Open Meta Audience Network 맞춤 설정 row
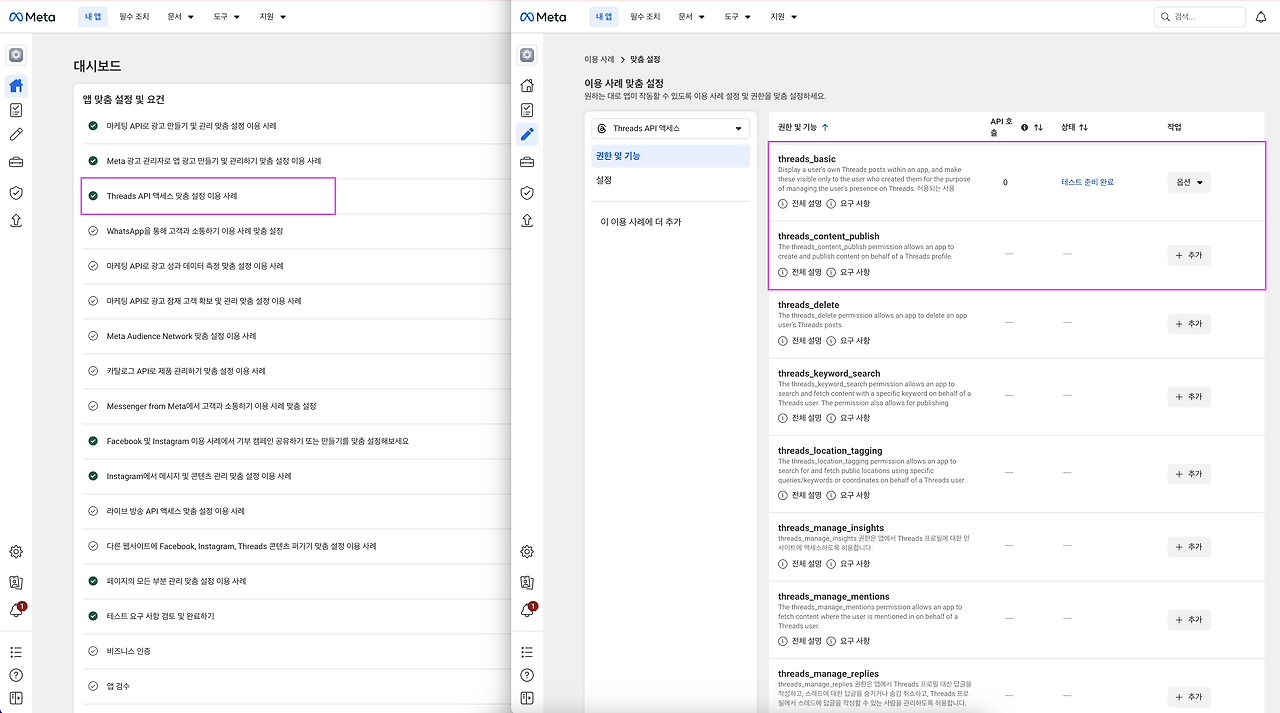 pos(297,336)
